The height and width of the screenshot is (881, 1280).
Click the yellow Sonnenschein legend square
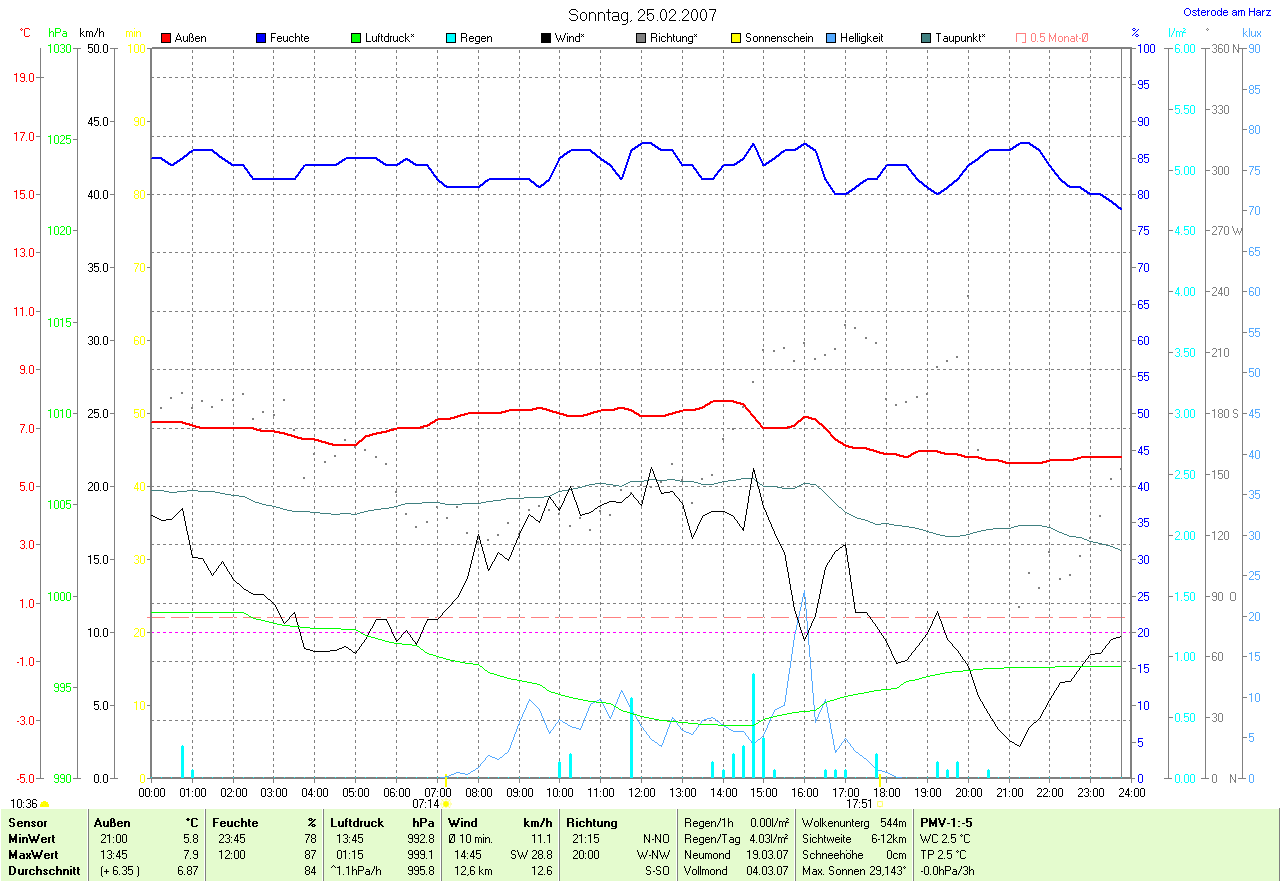[736, 38]
